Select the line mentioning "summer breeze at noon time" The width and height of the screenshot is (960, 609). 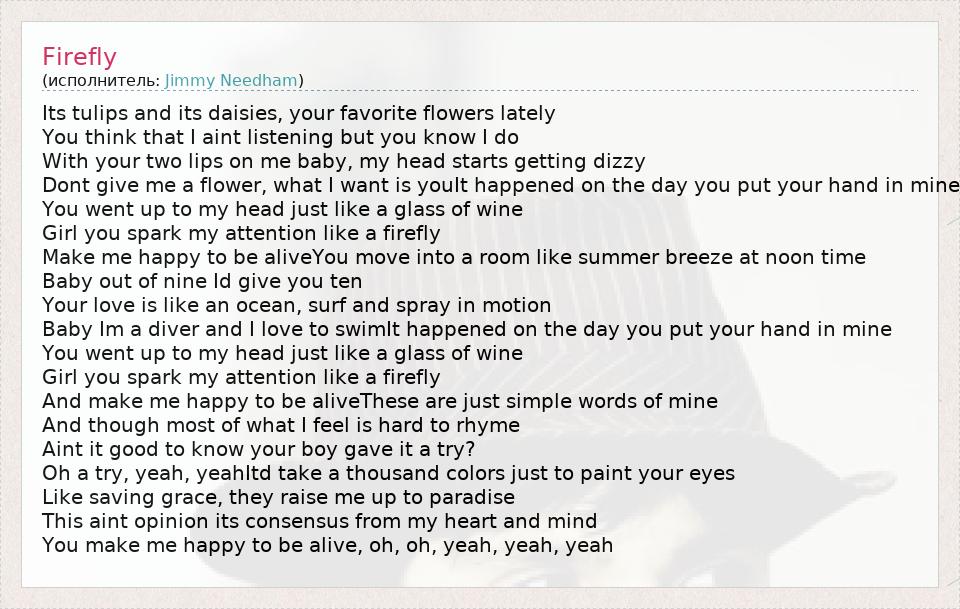[454, 257]
